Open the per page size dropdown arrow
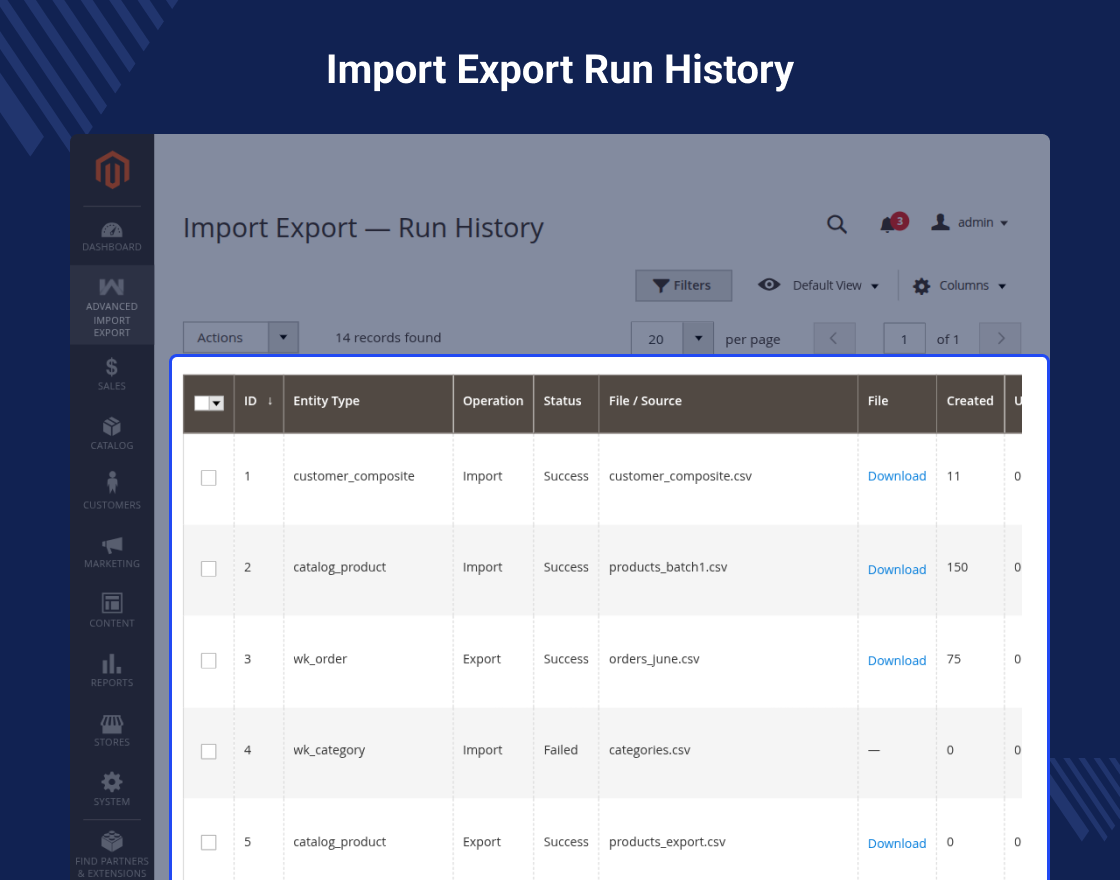The height and width of the screenshot is (880, 1120). [x=699, y=338]
